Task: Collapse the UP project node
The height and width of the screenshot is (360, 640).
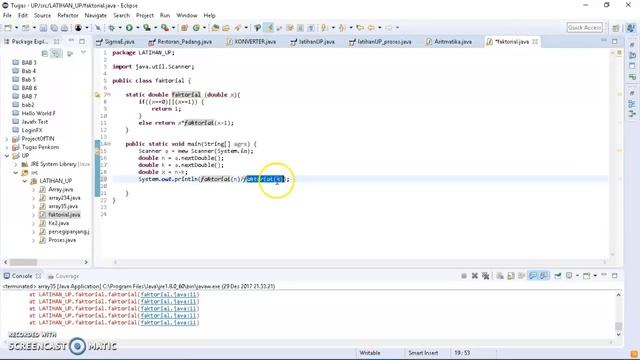Action: (7, 156)
